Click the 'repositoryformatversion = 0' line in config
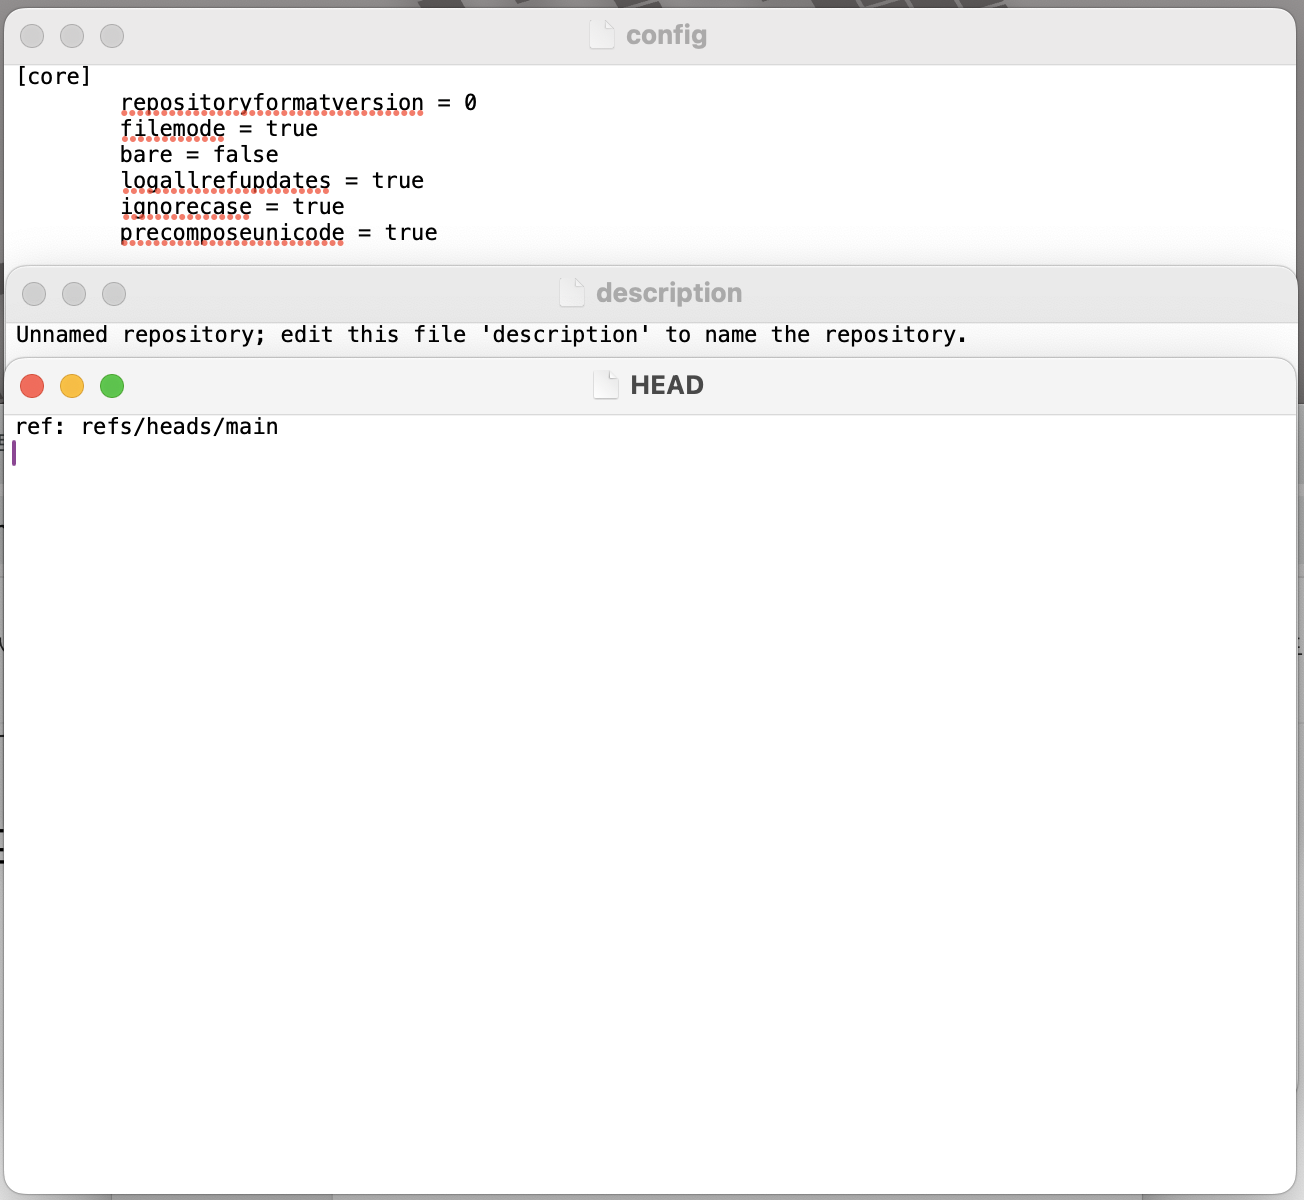 coord(298,103)
